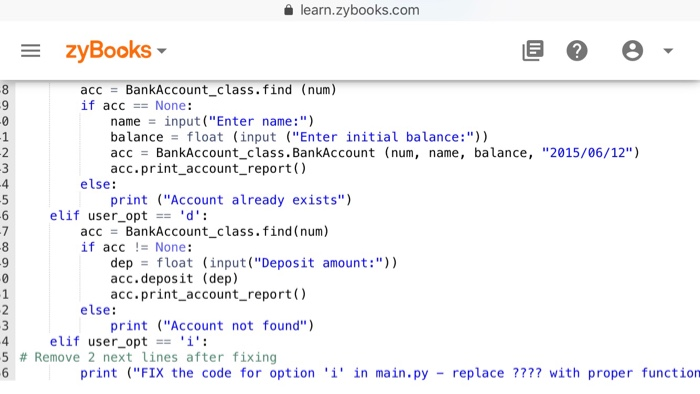Expand the zyBooks dropdown arrow
This screenshot has width=700, height=394.
(162, 51)
